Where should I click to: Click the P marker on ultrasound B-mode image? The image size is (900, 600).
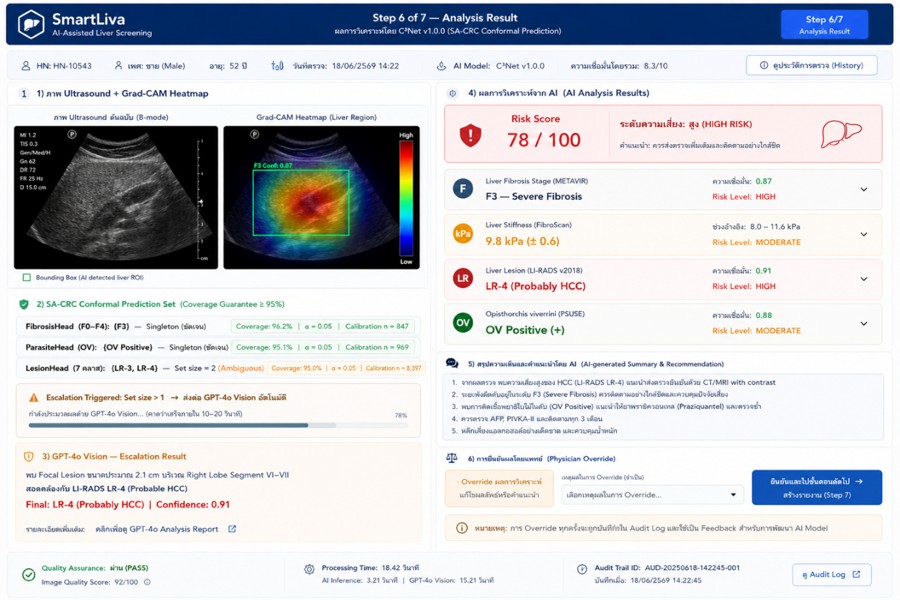[72, 134]
